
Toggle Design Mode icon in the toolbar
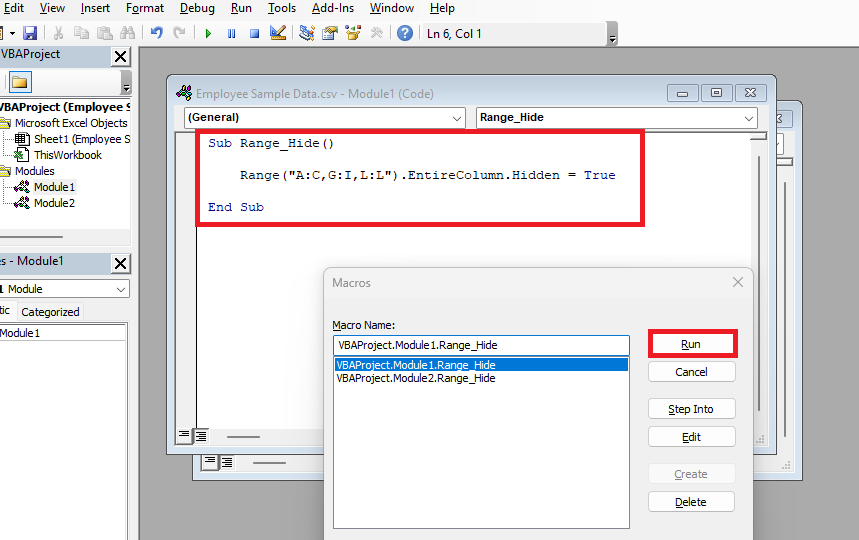pyautogui.click(x=278, y=33)
